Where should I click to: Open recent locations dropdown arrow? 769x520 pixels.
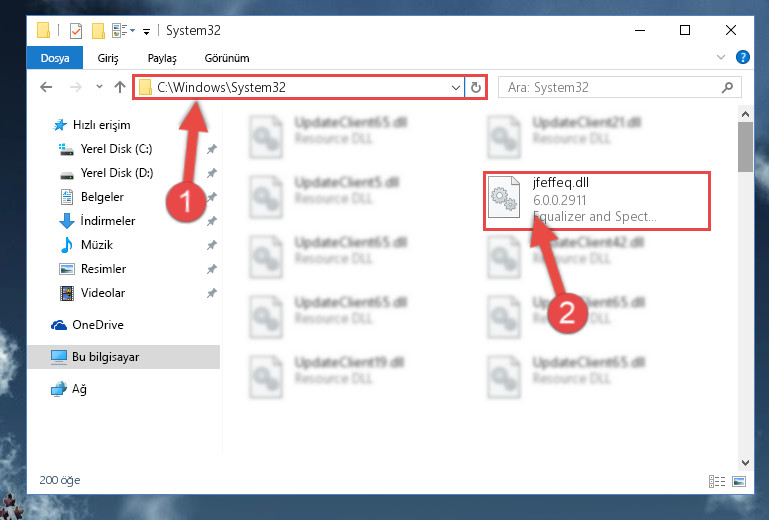(x=99, y=87)
